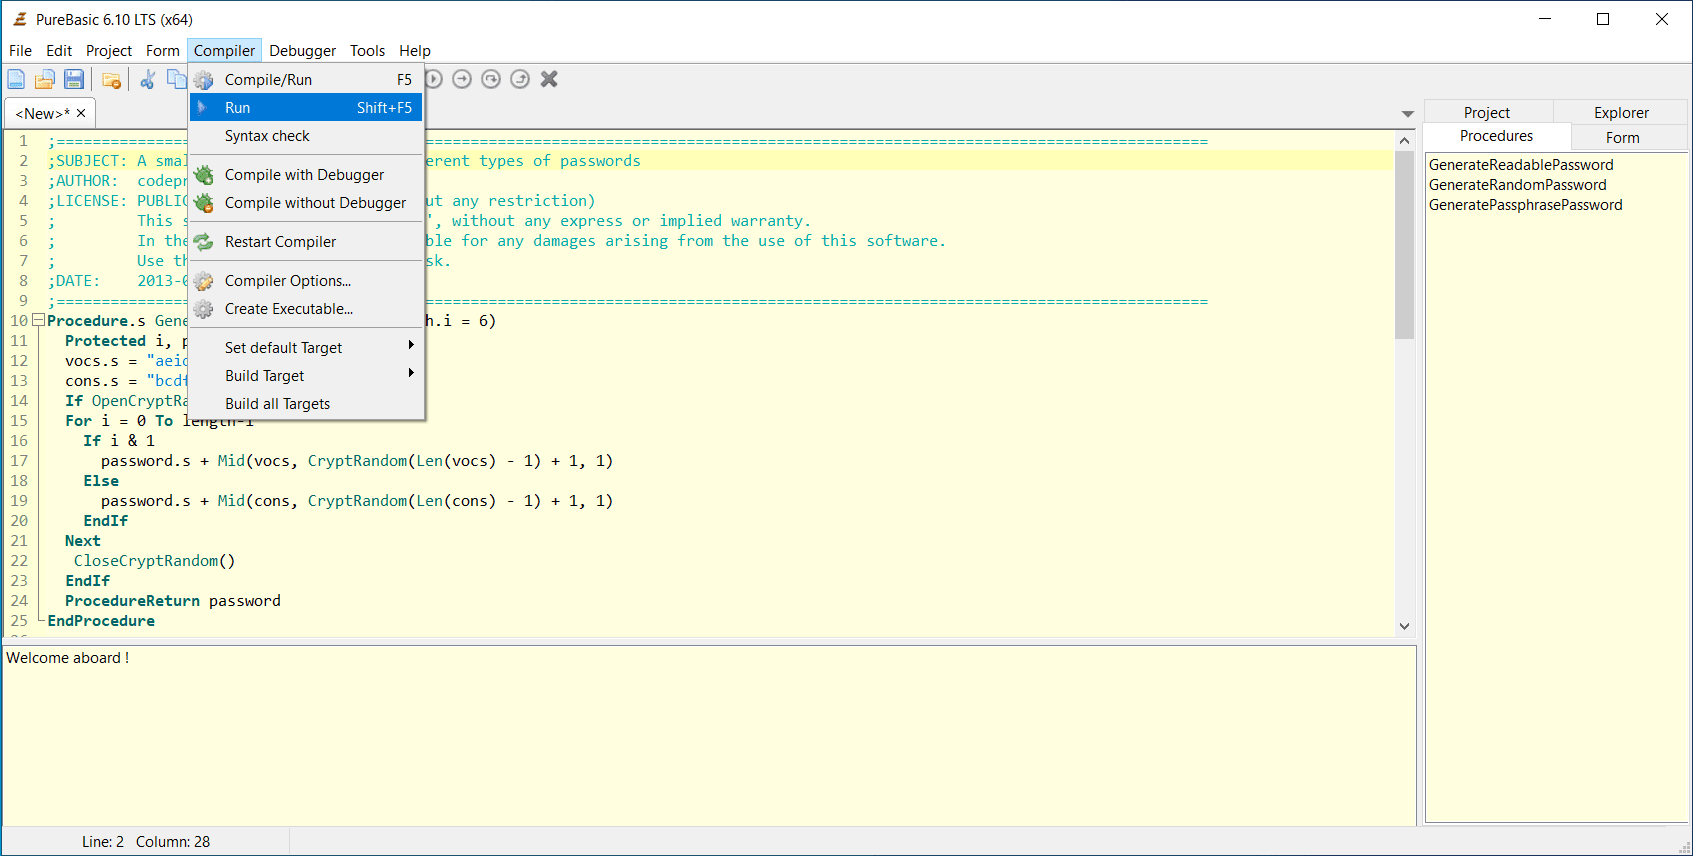The width and height of the screenshot is (1693, 856).
Task: Close the Compiler menu via its menu bar title
Action: click(224, 50)
